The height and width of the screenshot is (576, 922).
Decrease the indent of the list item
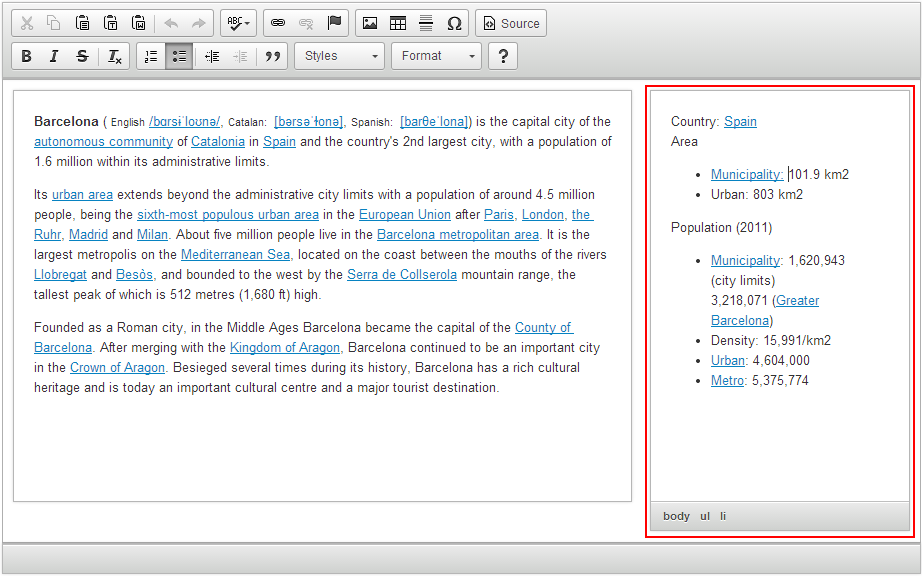[x=212, y=56]
